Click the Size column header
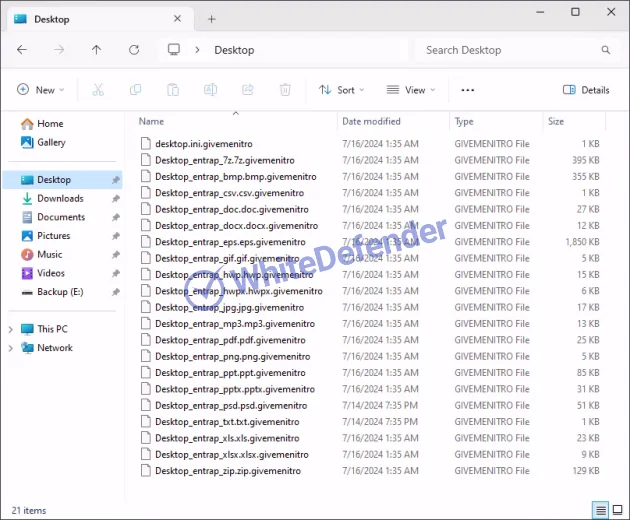This screenshot has width=630, height=520. 556,121
